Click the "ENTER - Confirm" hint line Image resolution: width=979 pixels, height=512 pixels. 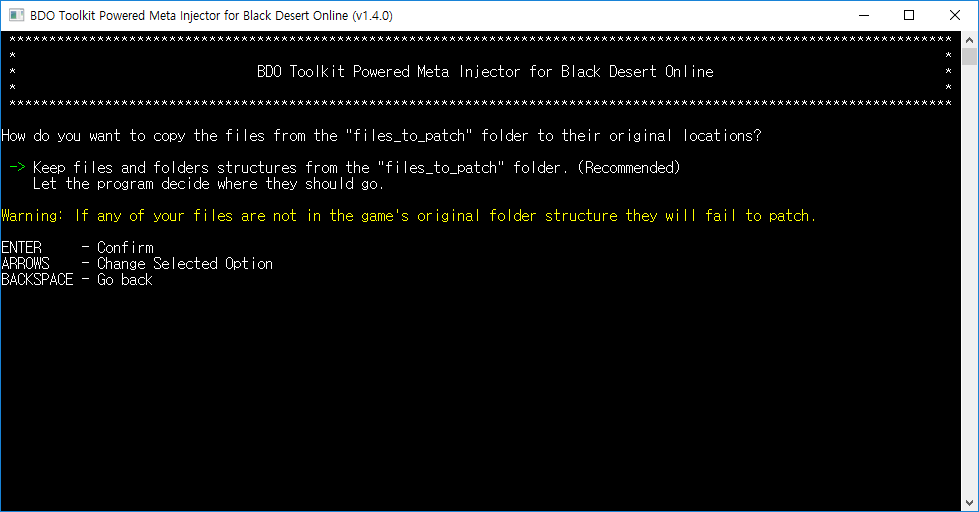tap(77, 248)
